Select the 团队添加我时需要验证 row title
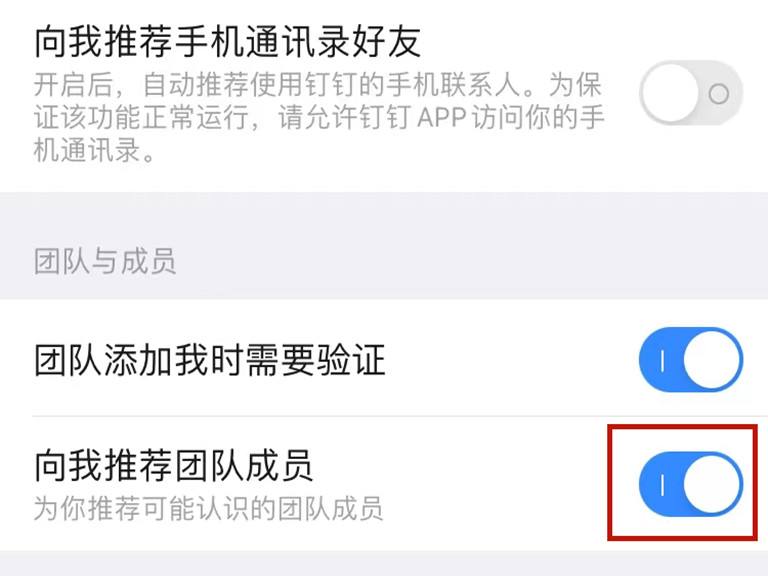The width and height of the screenshot is (768, 576). click(x=210, y=360)
